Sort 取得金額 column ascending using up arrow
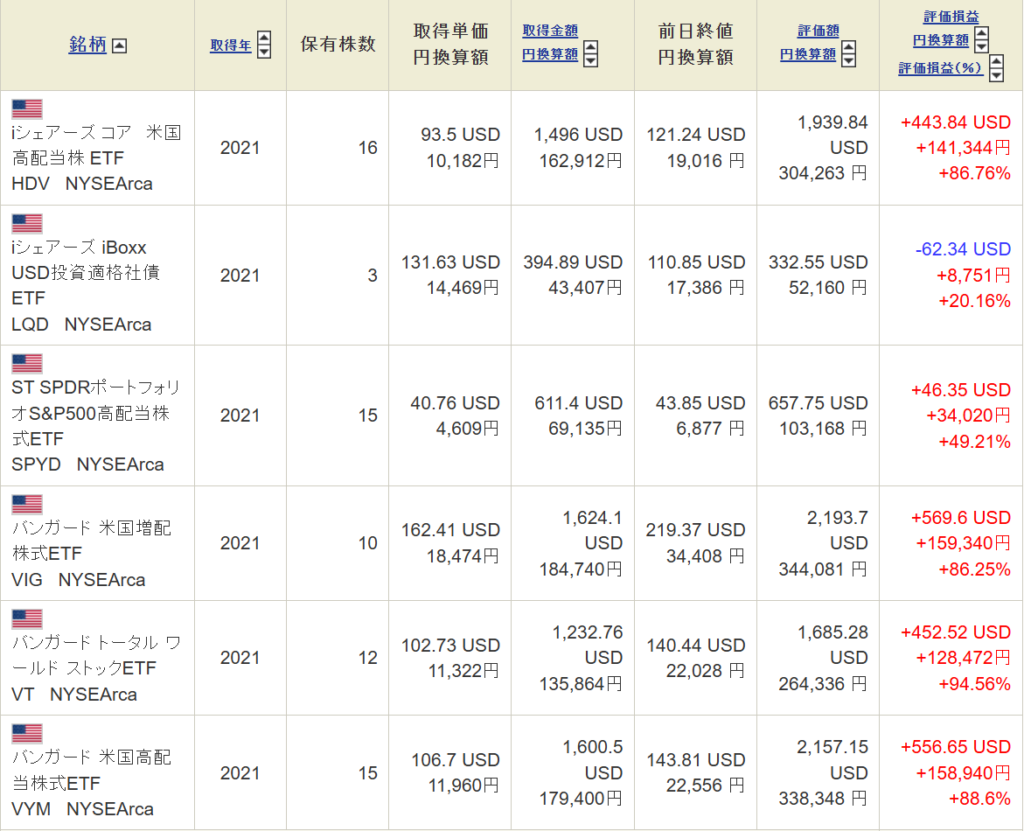The width and height of the screenshot is (1024, 831). pos(590,48)
